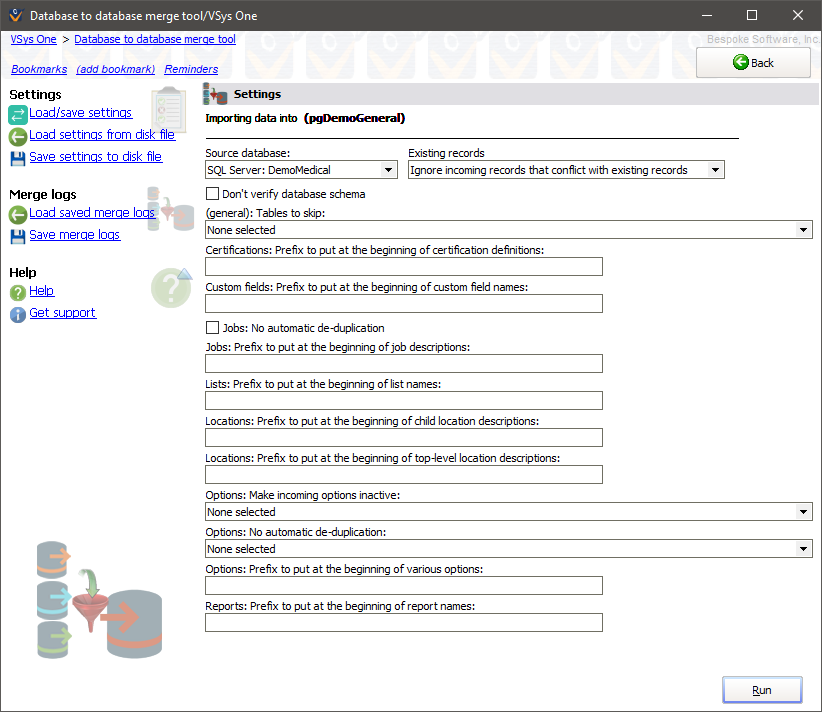Click the green arrow Load settings from disk icon
Viewport: 822px width, 712px height.
(18, 136)
